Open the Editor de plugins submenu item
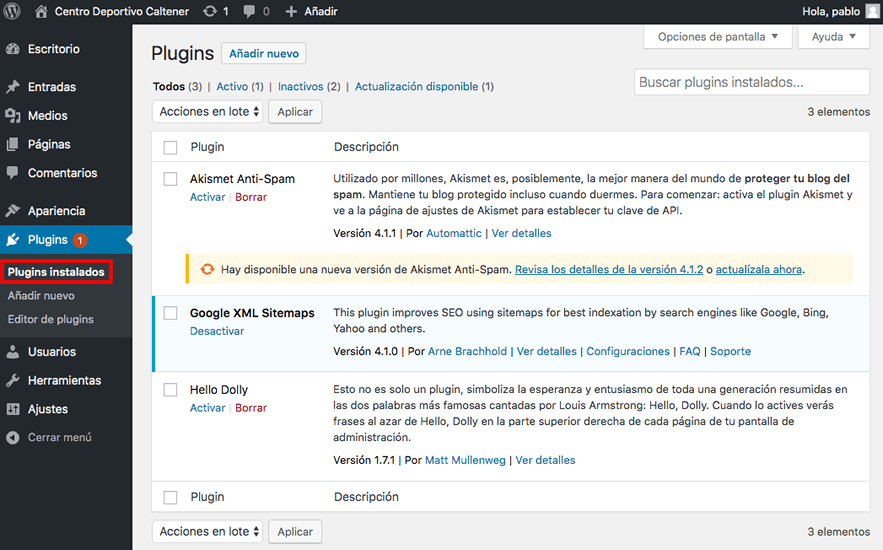 coord(51,319)
